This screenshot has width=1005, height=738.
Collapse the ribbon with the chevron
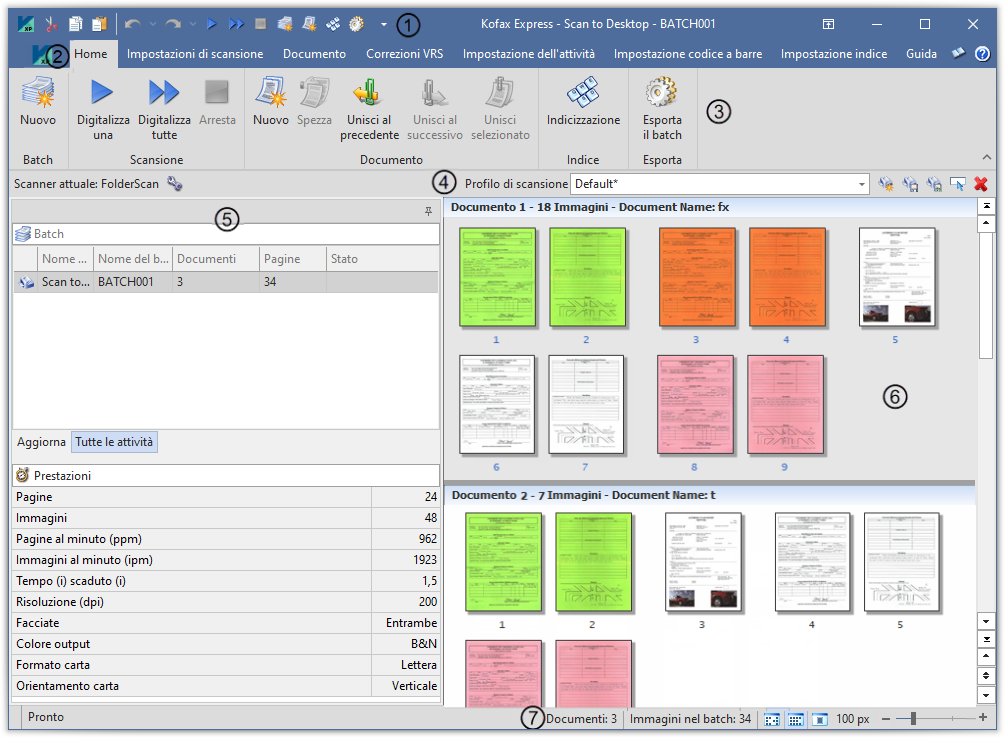(986, 157)
